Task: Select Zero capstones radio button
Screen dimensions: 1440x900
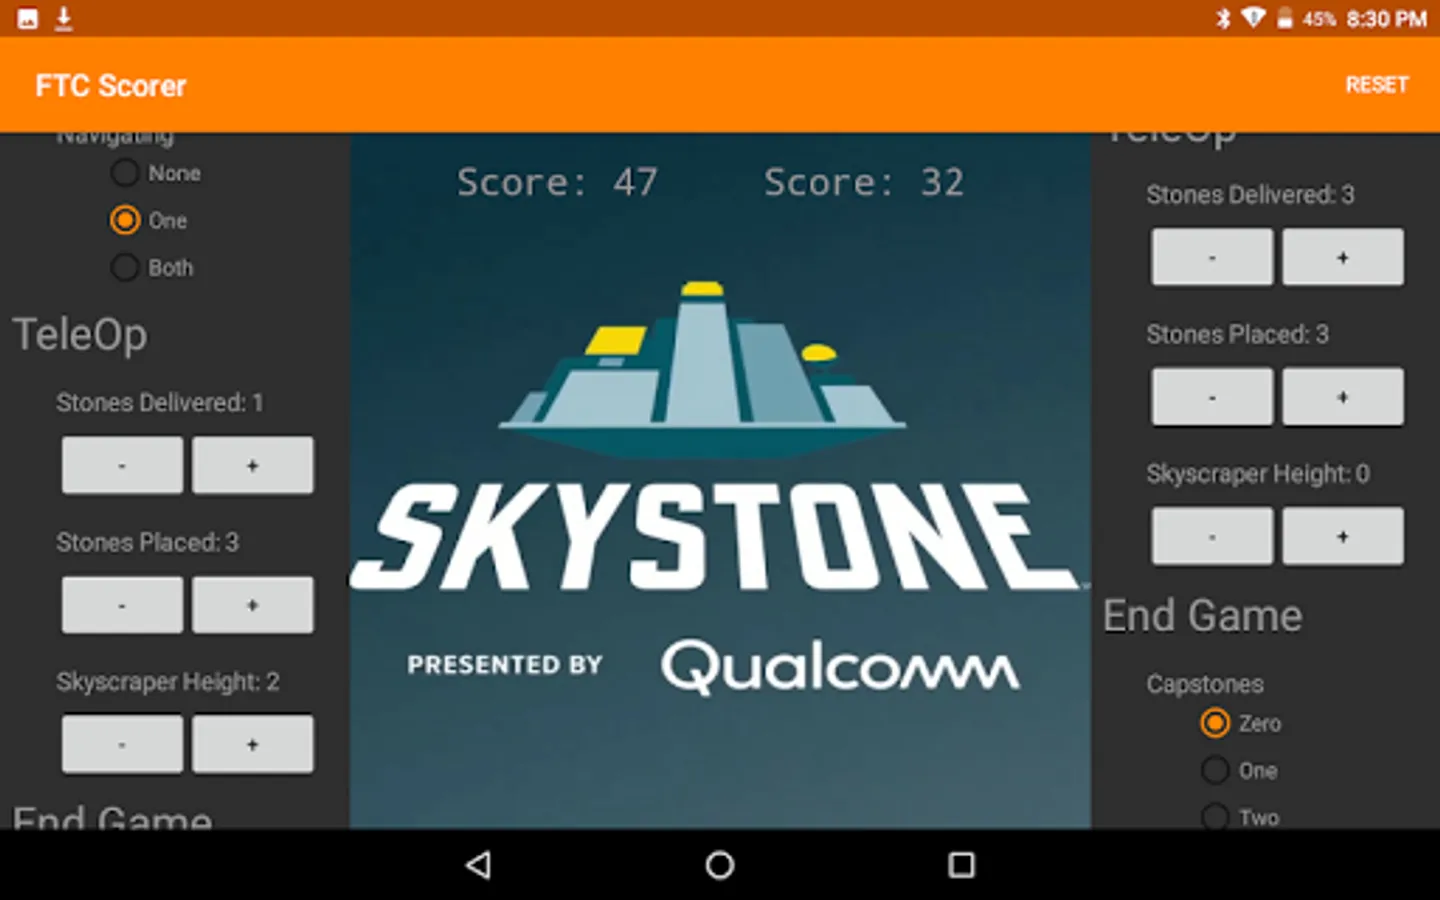Action: tap(1215, 723)
